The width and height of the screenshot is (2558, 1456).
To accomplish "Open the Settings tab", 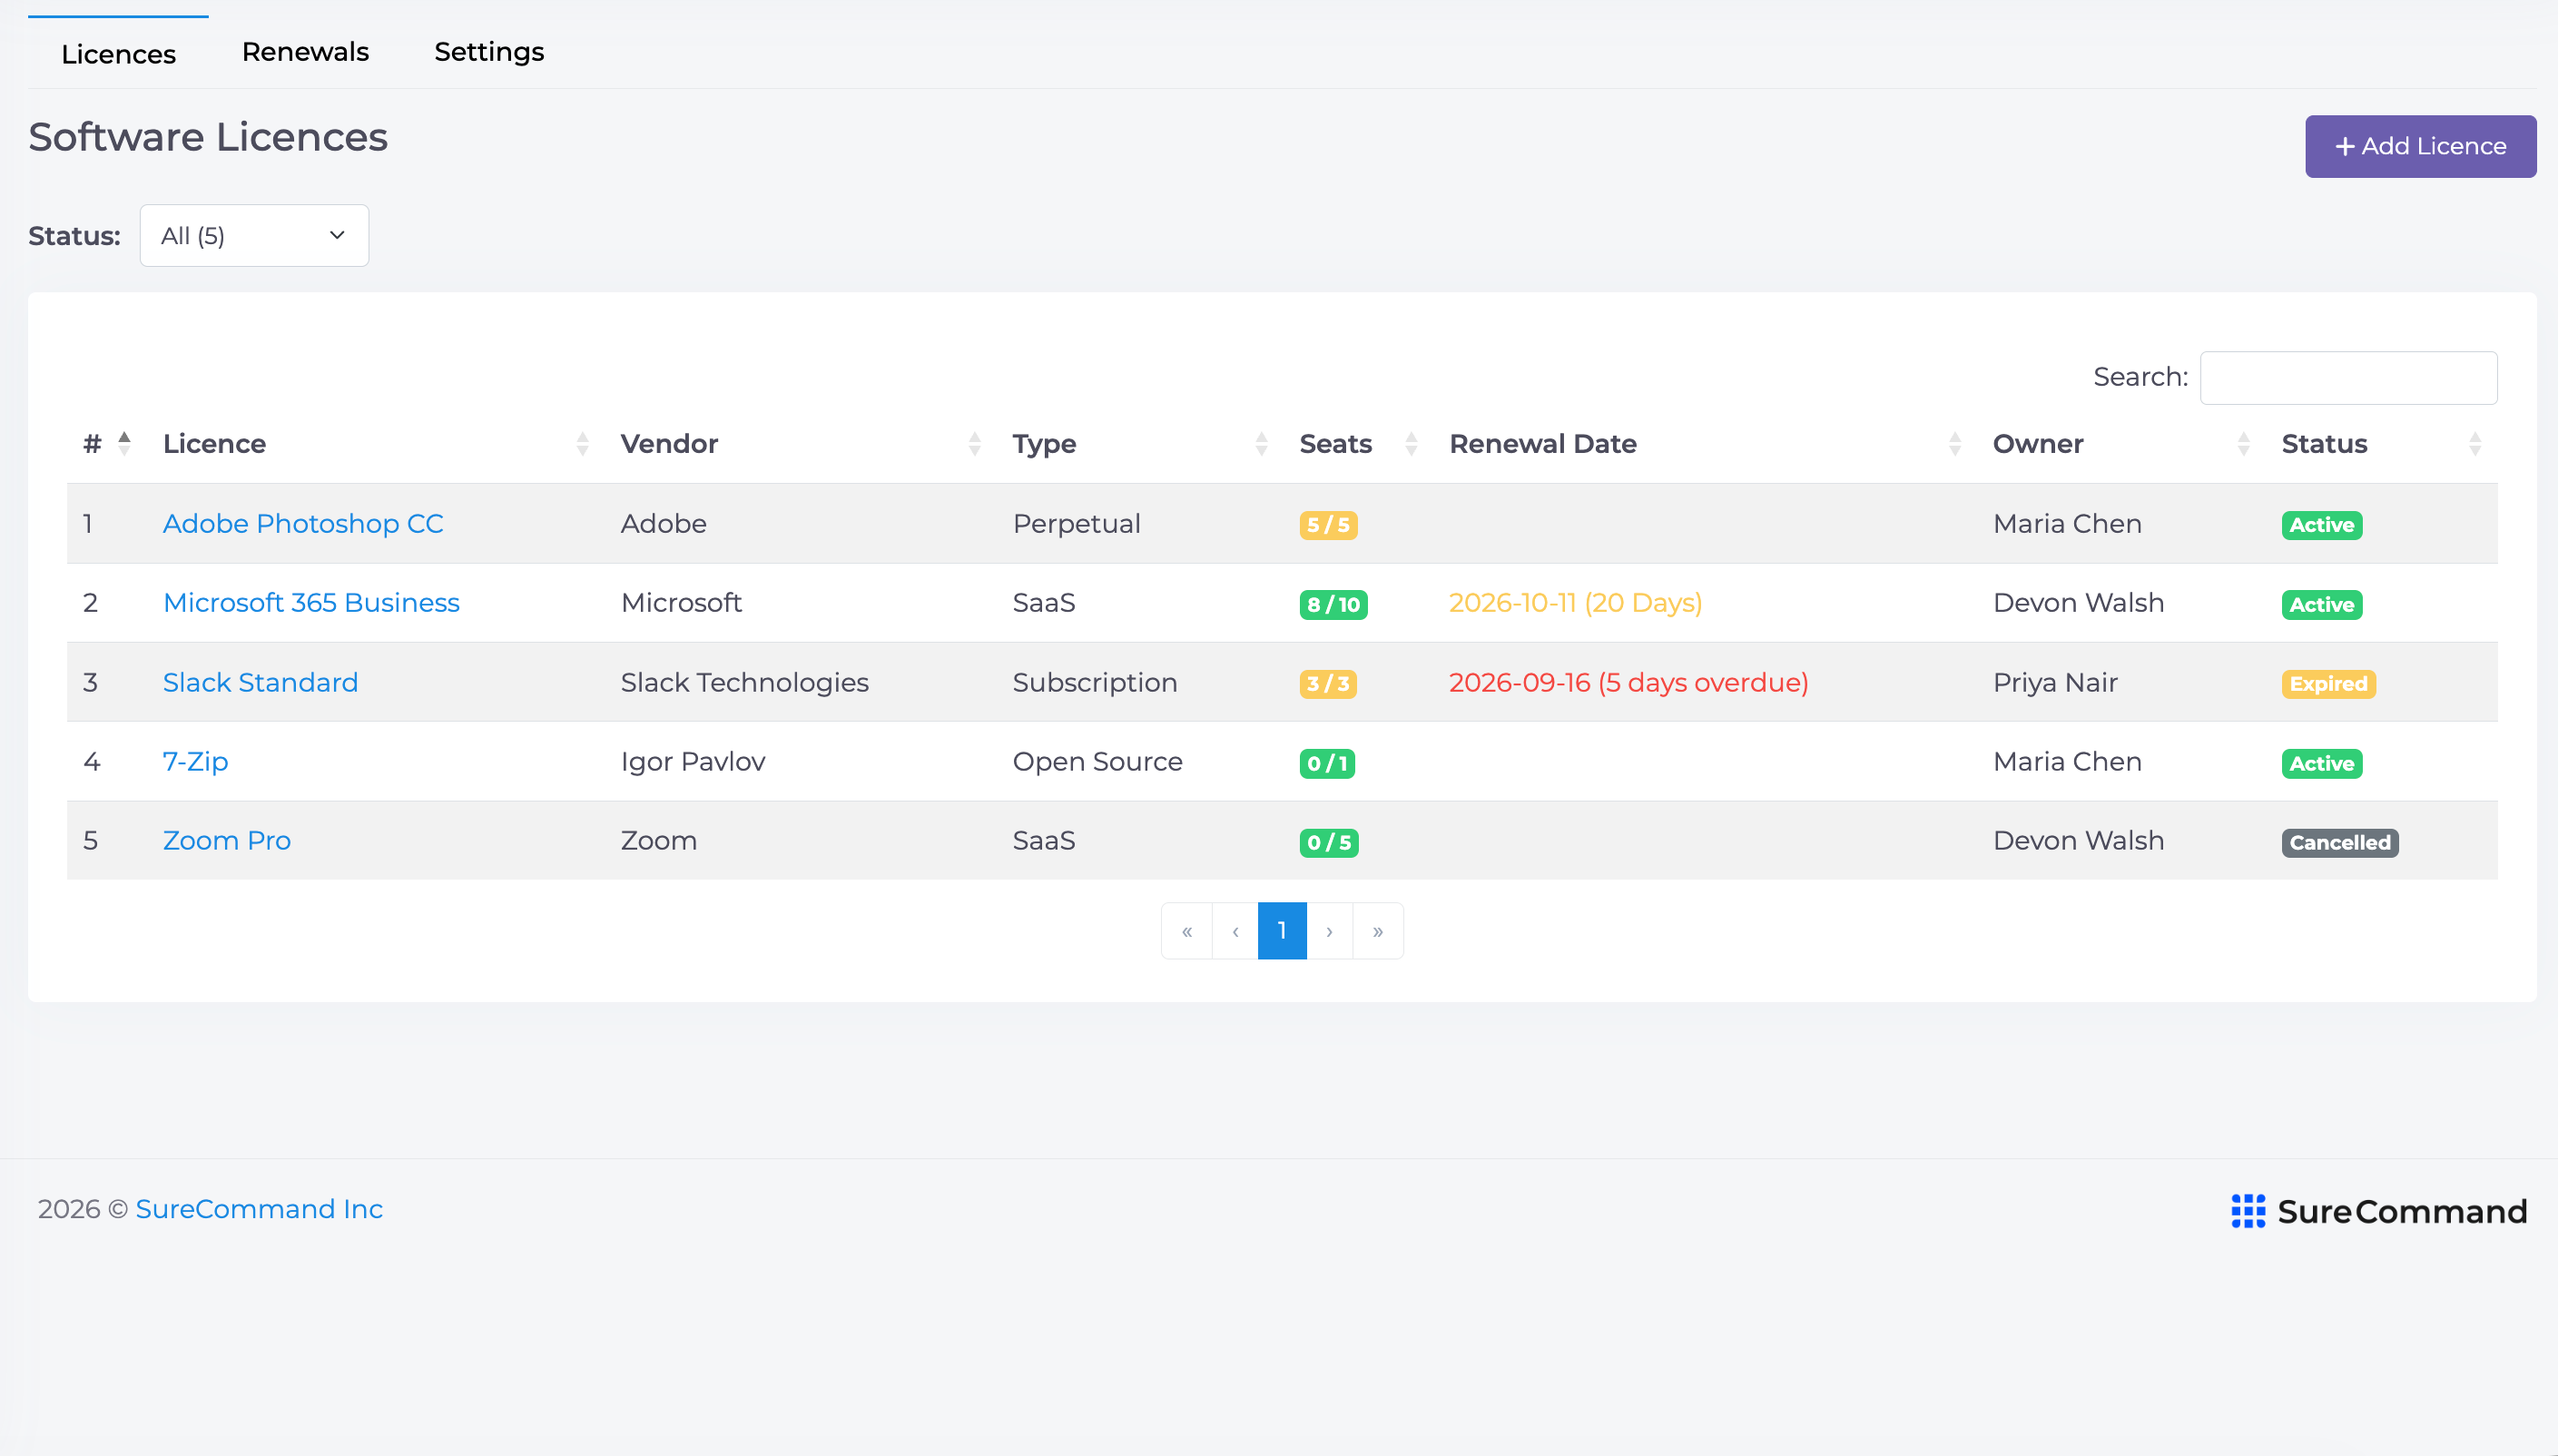I will [x=489, y=52].
